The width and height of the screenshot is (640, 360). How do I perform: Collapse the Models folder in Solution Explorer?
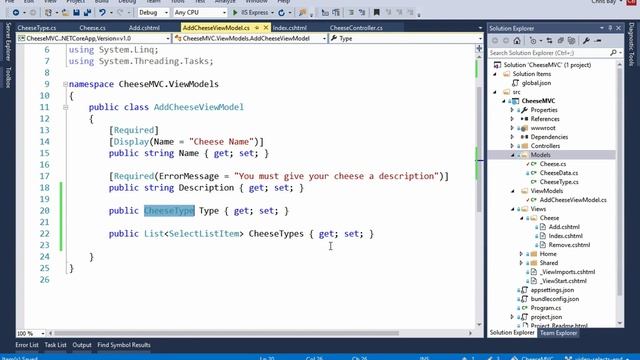(513, 155)
